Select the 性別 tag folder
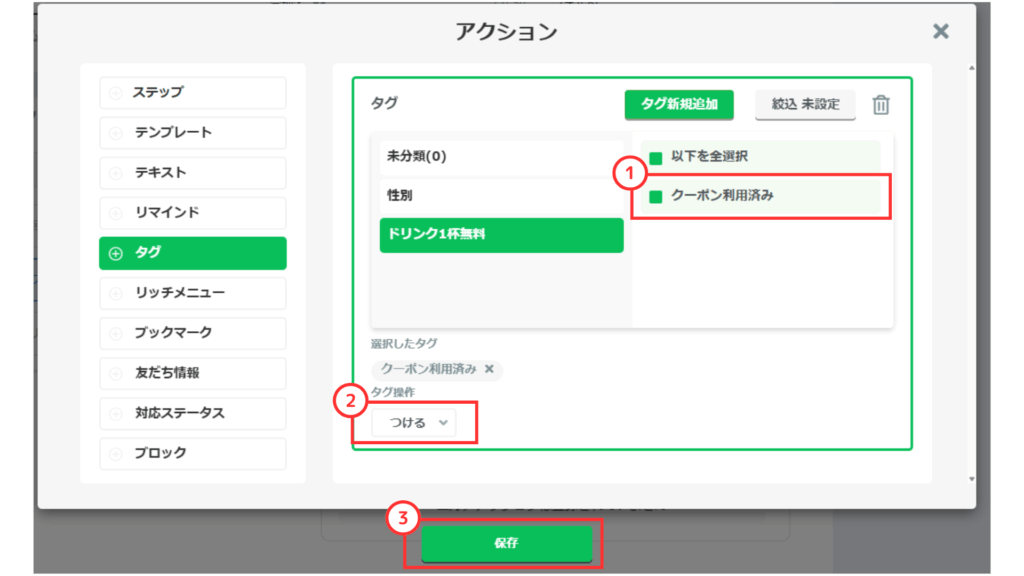 (501, 195)
